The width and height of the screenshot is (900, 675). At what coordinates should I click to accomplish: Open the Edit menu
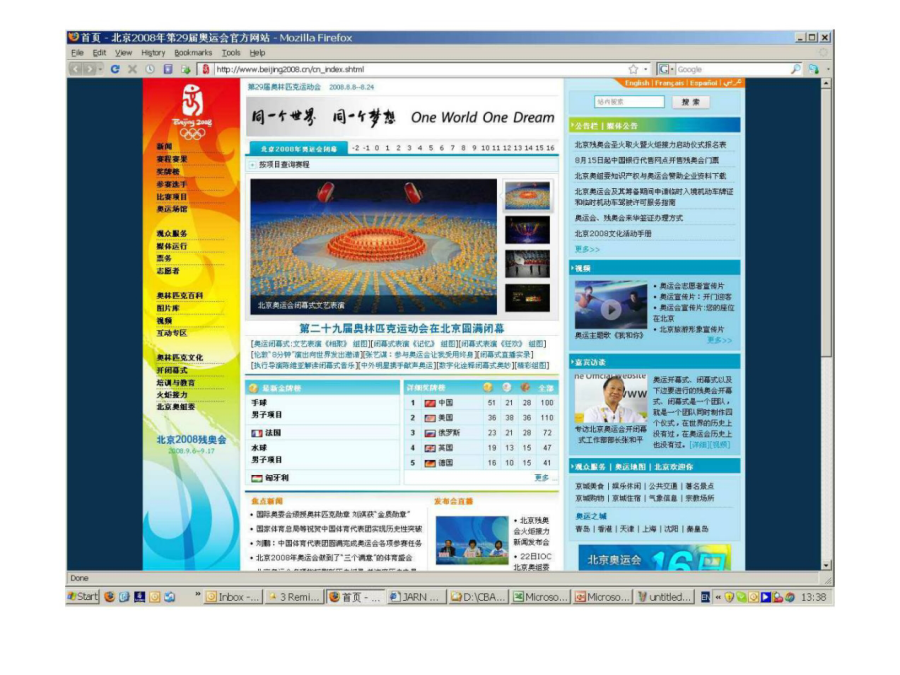(99, 52)
